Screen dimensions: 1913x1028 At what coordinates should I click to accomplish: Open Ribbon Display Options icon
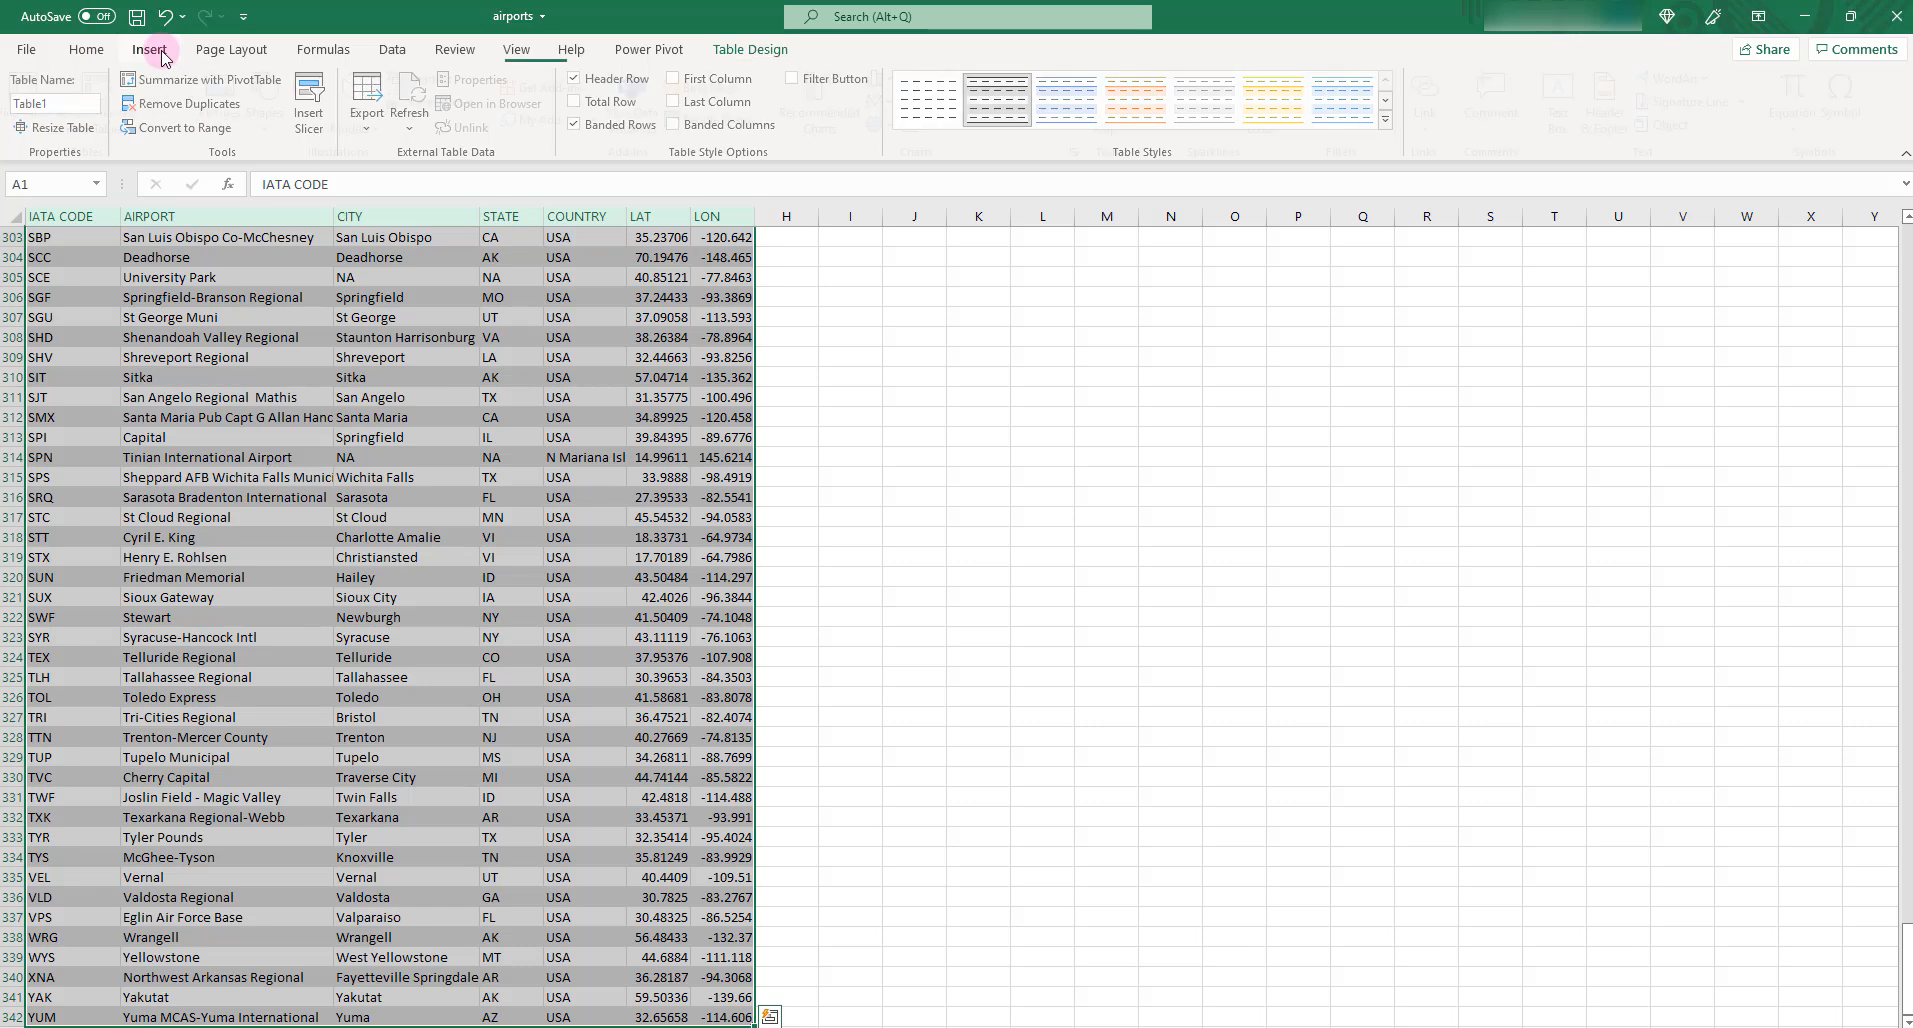pyautogui.click(x=1758, y=16)
